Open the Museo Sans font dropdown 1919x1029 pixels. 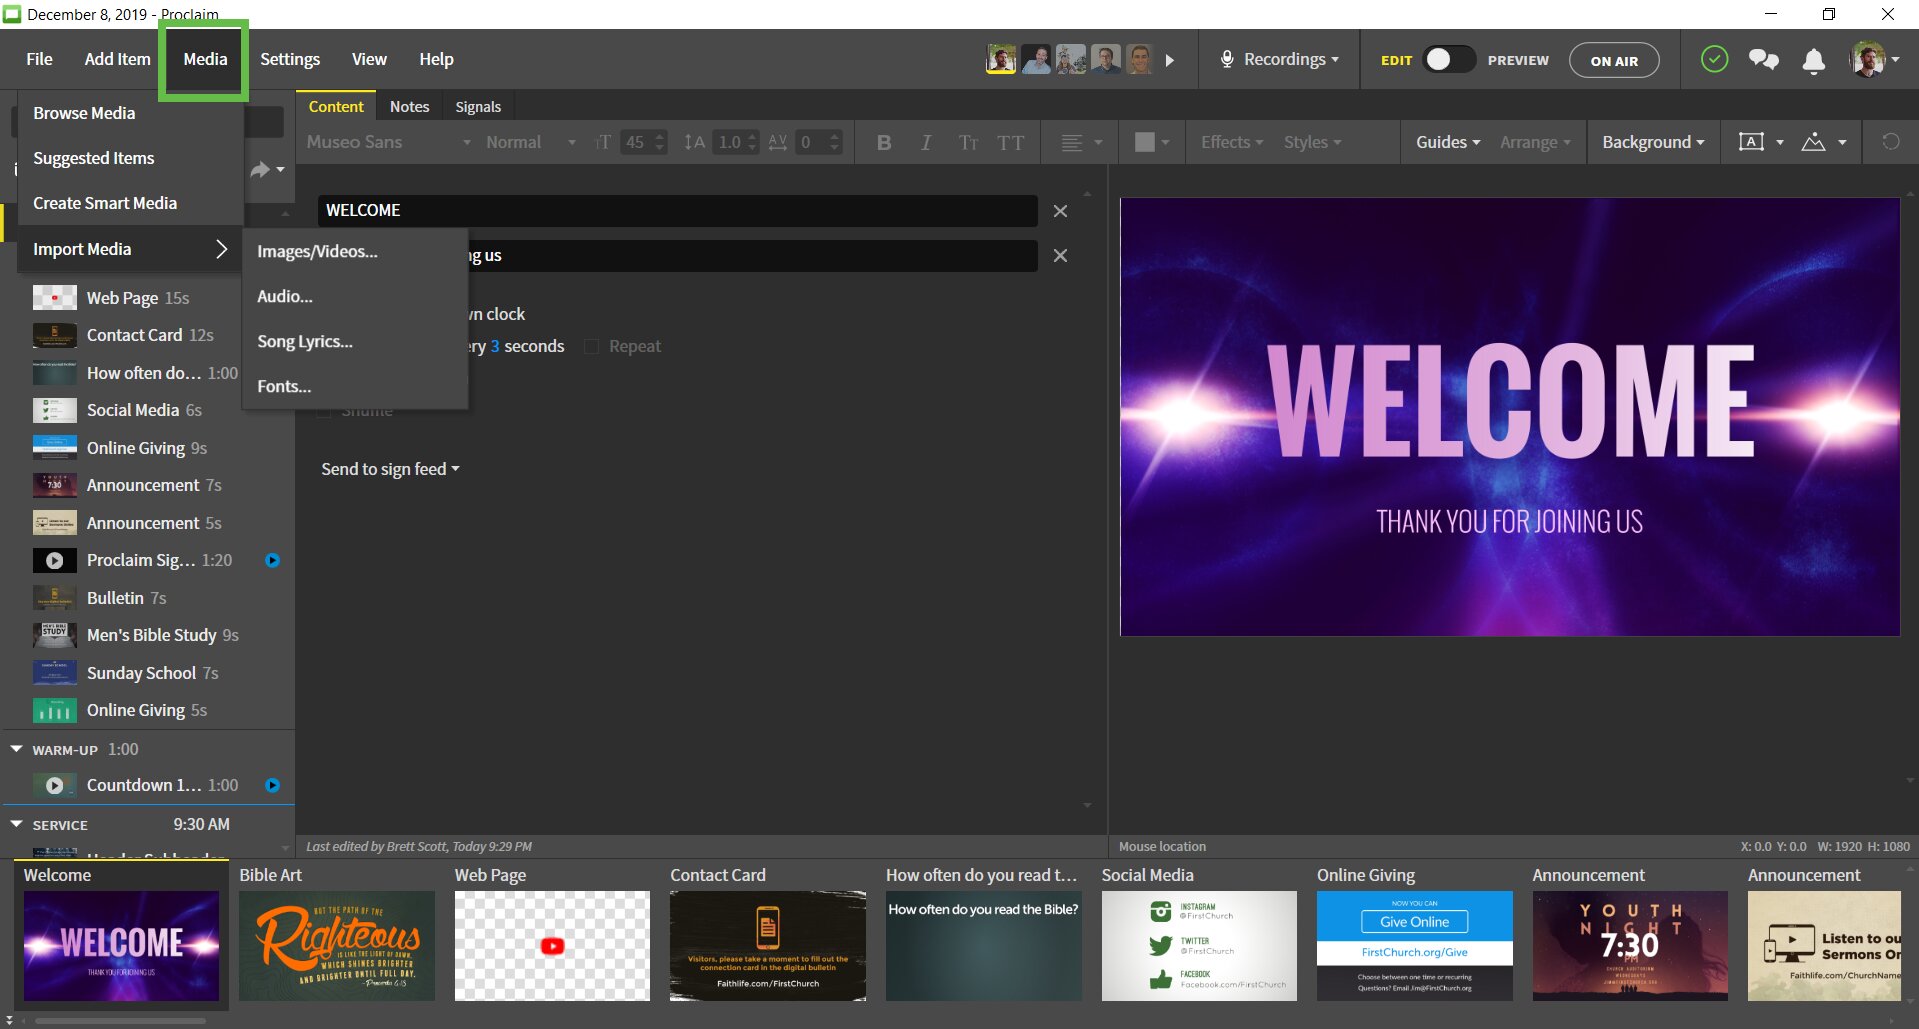(388, 142)
